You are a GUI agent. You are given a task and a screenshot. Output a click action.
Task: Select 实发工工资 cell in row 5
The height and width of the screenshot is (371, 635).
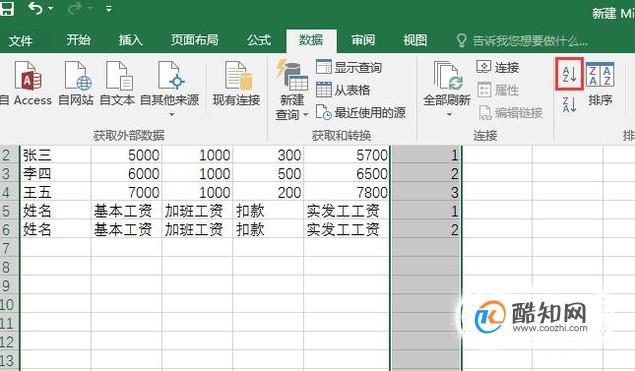[346, 211]
